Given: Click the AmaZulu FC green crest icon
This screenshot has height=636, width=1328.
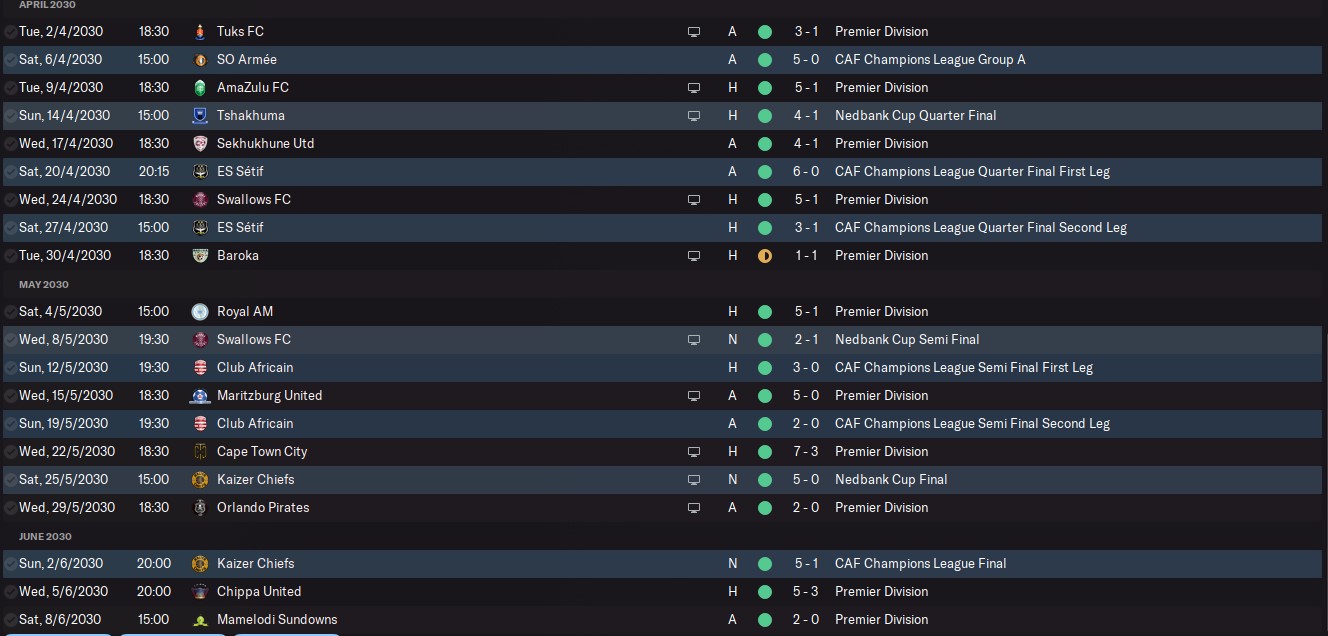Looking at the screenshot, I should point(200,87).
